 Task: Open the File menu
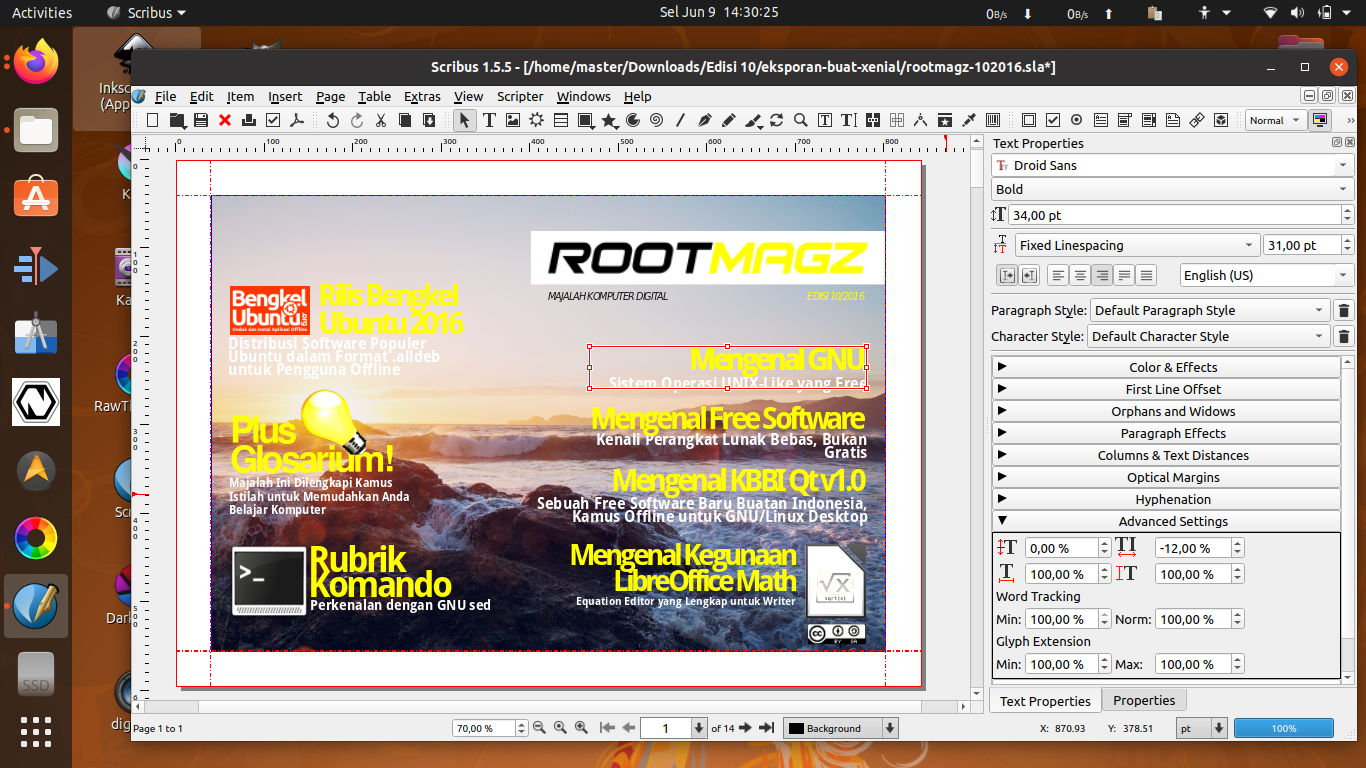[x=165, y=96]
